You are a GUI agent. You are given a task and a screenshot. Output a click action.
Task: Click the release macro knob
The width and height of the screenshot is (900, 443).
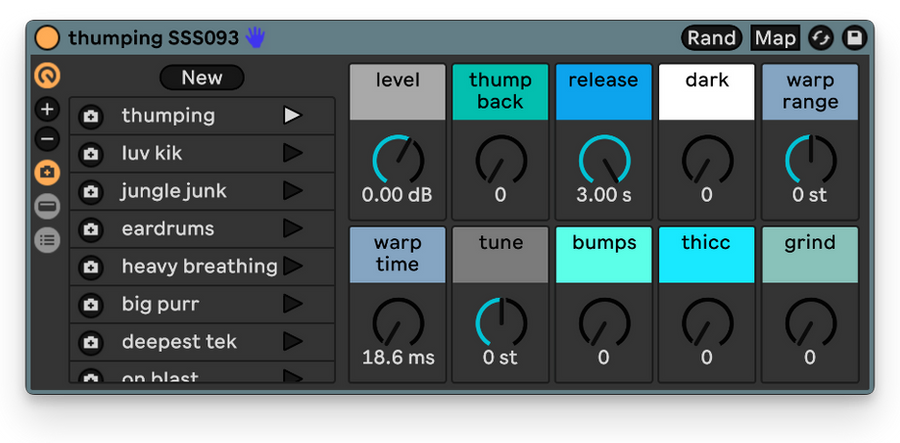coord(604,160)
